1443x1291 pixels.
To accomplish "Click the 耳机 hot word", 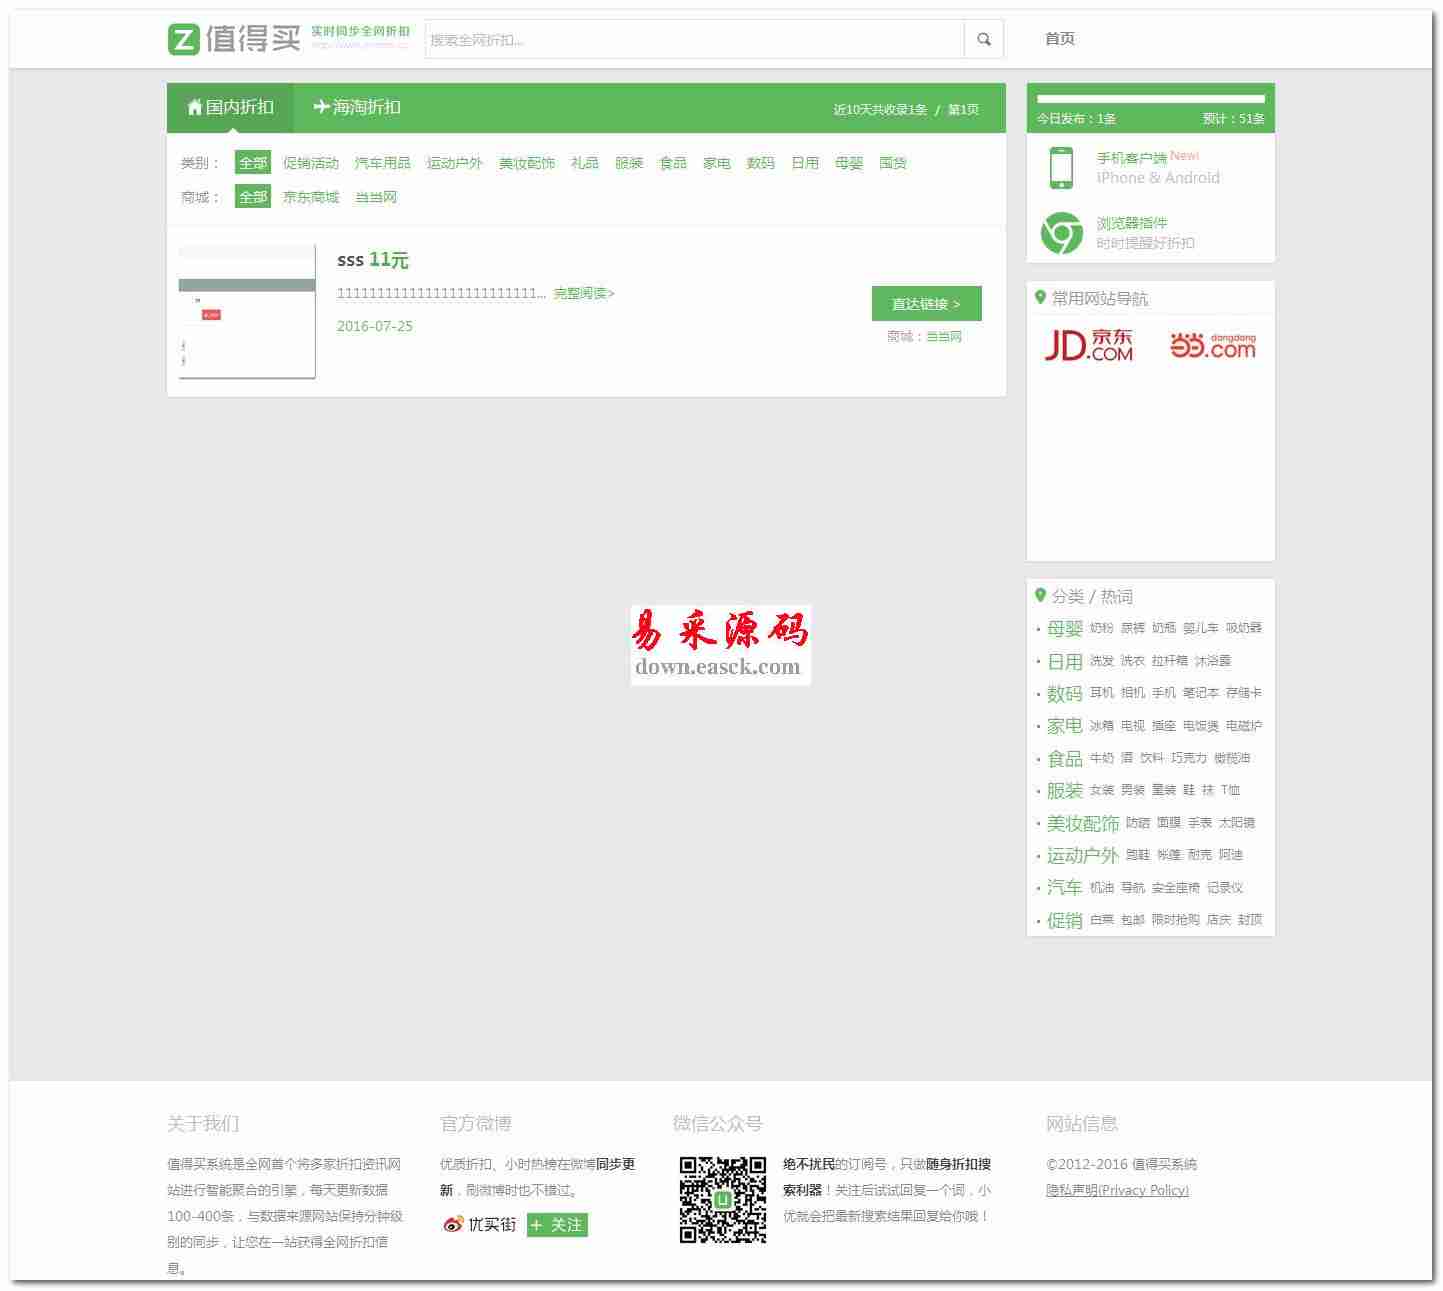I will tap(1102, 693).
